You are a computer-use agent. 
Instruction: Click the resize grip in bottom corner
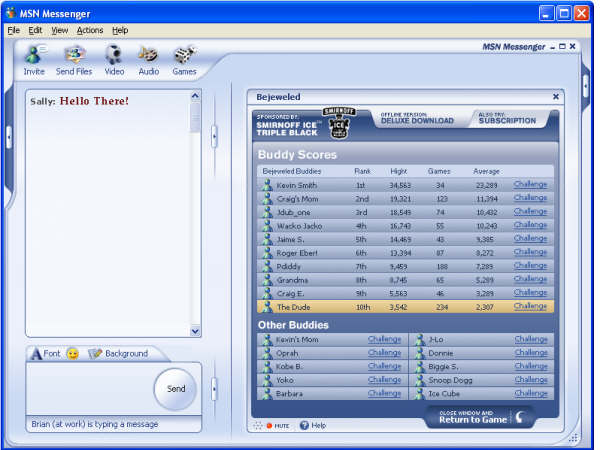pos(573,438)
